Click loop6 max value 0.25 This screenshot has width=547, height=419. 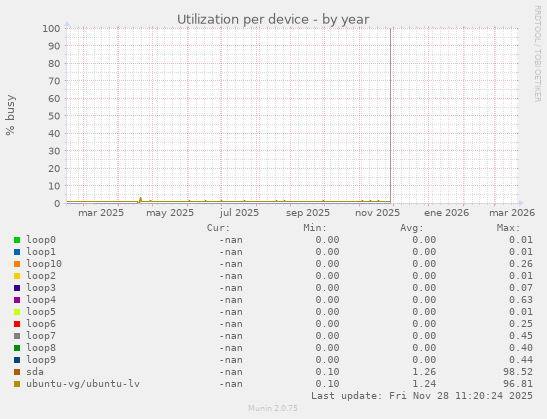(521, 324)
